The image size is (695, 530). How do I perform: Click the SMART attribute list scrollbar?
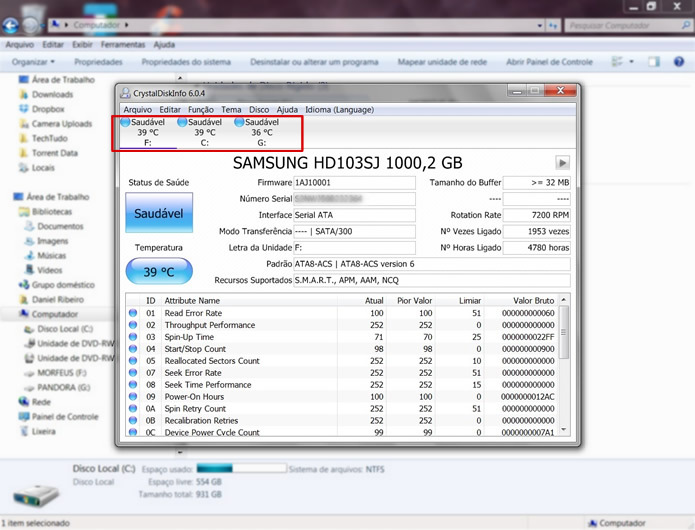[564, 370]
